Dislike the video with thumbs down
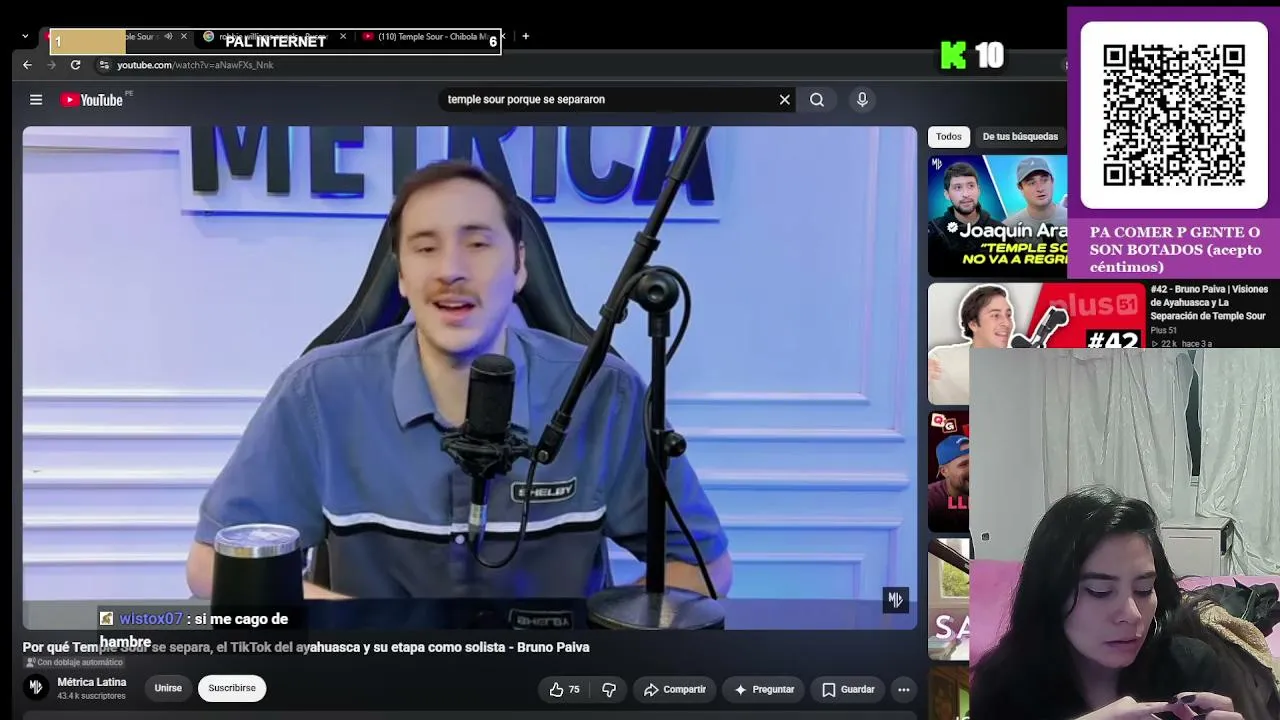This screenshot has width=1280, height=720. tap(609, 689)
